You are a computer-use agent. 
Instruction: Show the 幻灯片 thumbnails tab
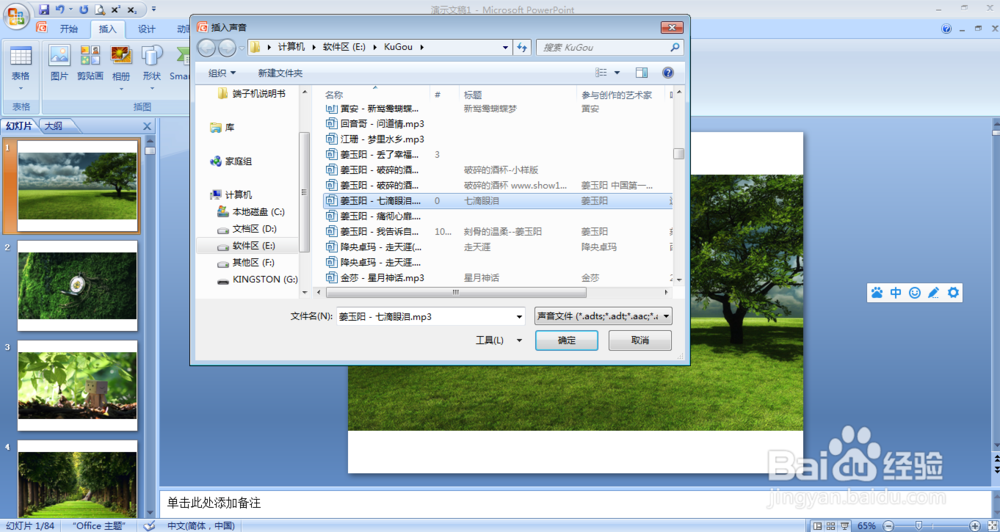click(19, 126)
